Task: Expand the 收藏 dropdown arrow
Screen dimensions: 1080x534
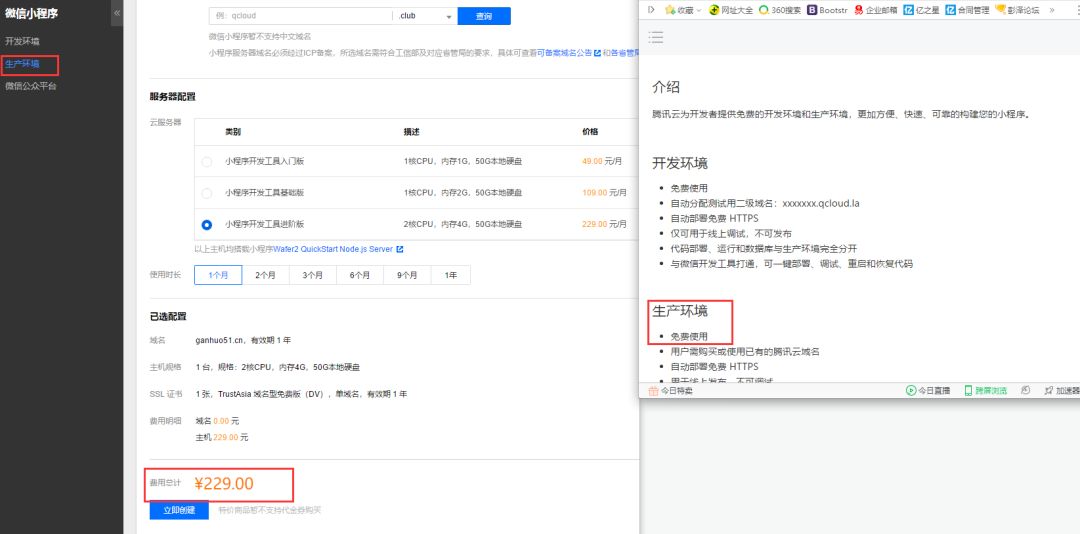Action: point(699,10)
